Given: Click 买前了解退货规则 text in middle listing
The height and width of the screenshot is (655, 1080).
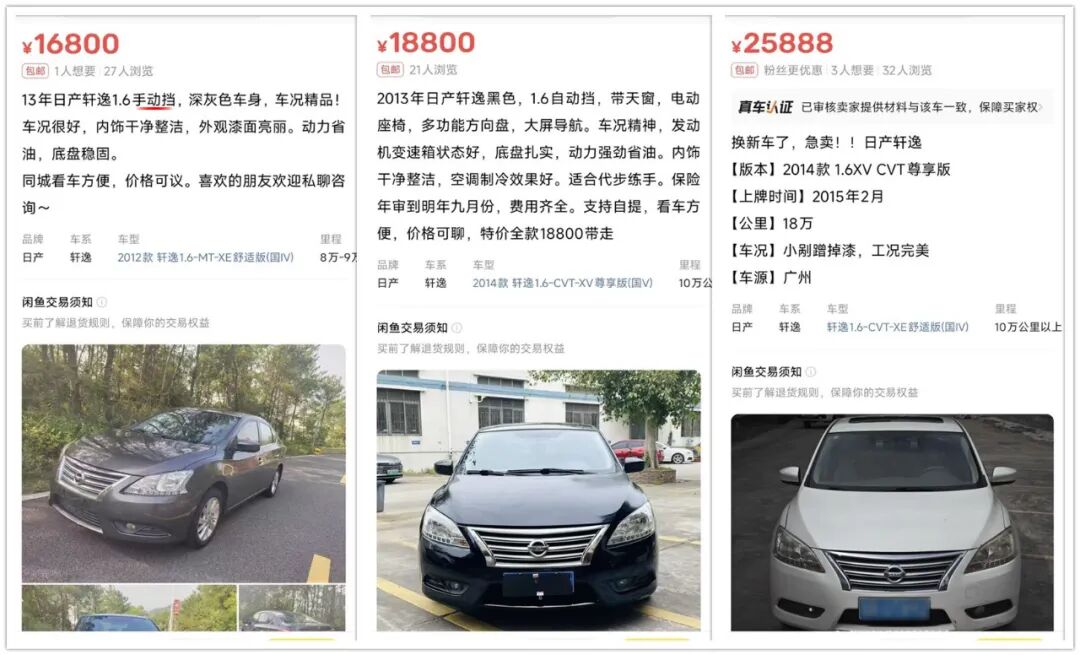Looking at the screenshot, I should (x=420, y=349).
